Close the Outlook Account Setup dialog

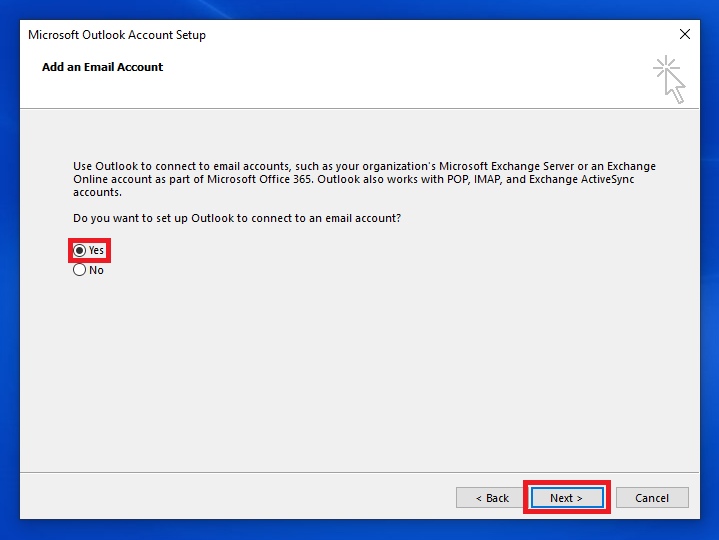click(684, 34)
